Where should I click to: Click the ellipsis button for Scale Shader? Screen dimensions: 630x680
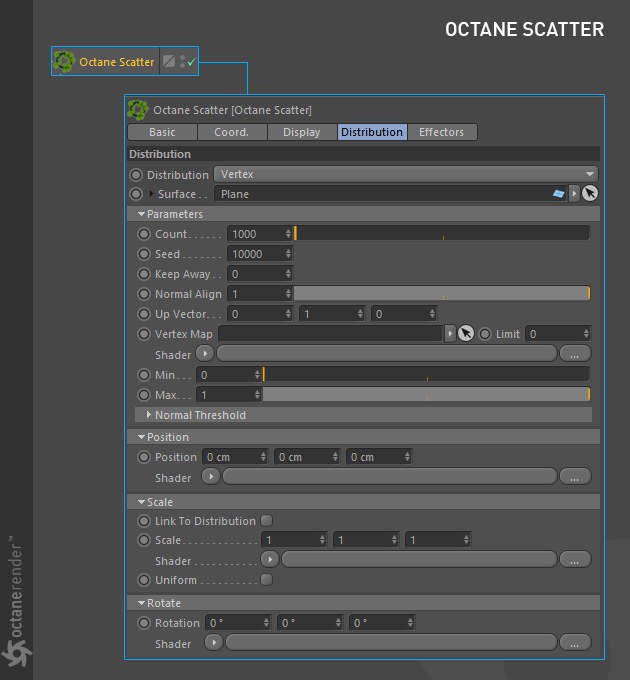[x=575, y=559]
